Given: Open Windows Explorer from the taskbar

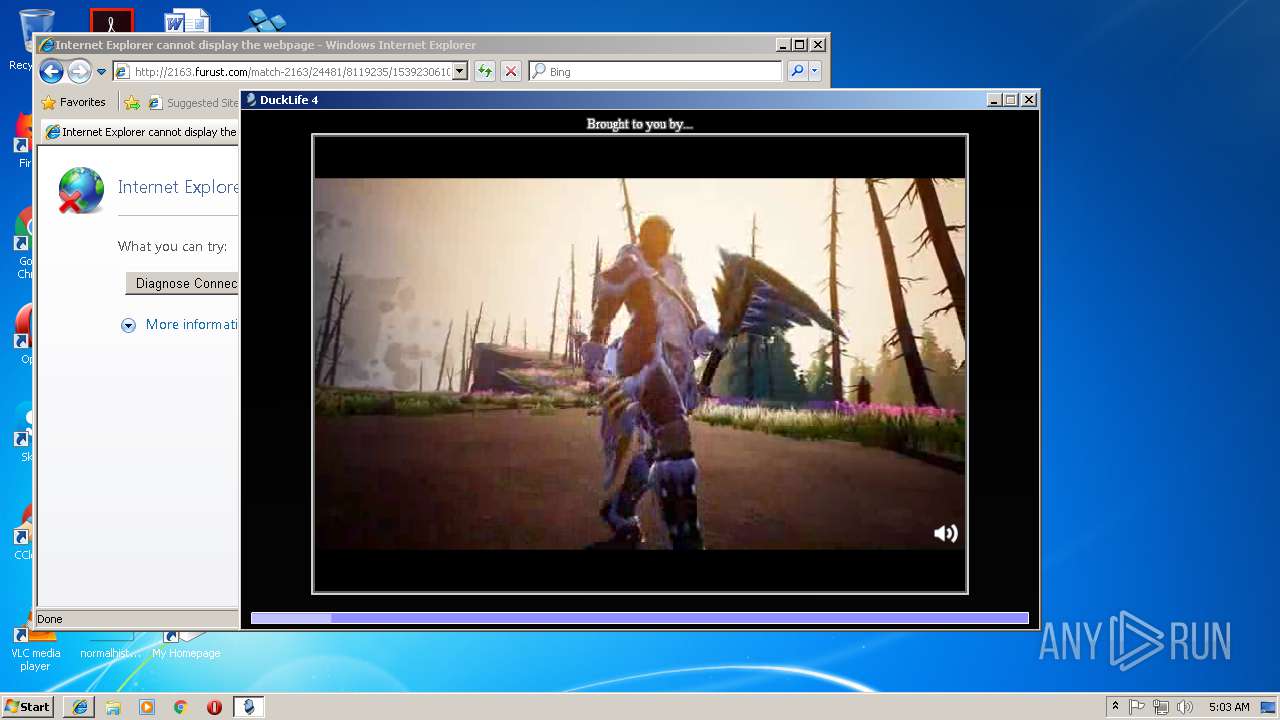Looking at the screenshot, I should (x=113, y=707).
